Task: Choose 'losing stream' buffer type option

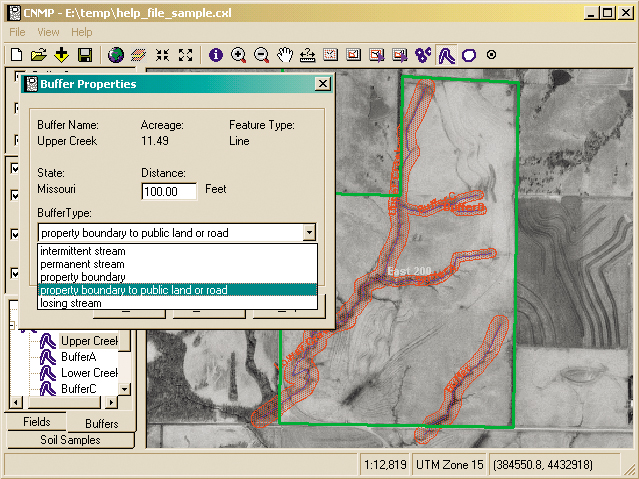Action: pyautogui.click(x=74, y=302)
